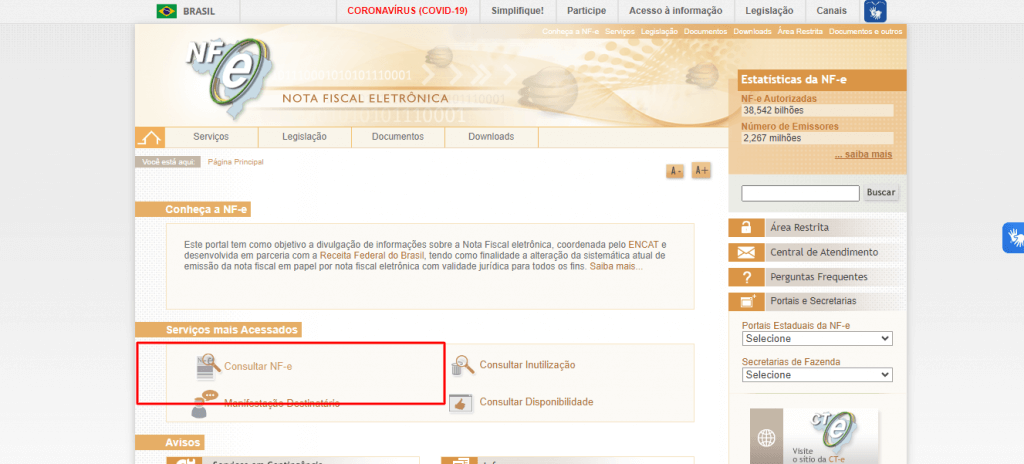Open the Consultar Disponibilidade link
The height and width of the screenshot is (464, 1024).
pyautogui.click(x=536, y=402)
